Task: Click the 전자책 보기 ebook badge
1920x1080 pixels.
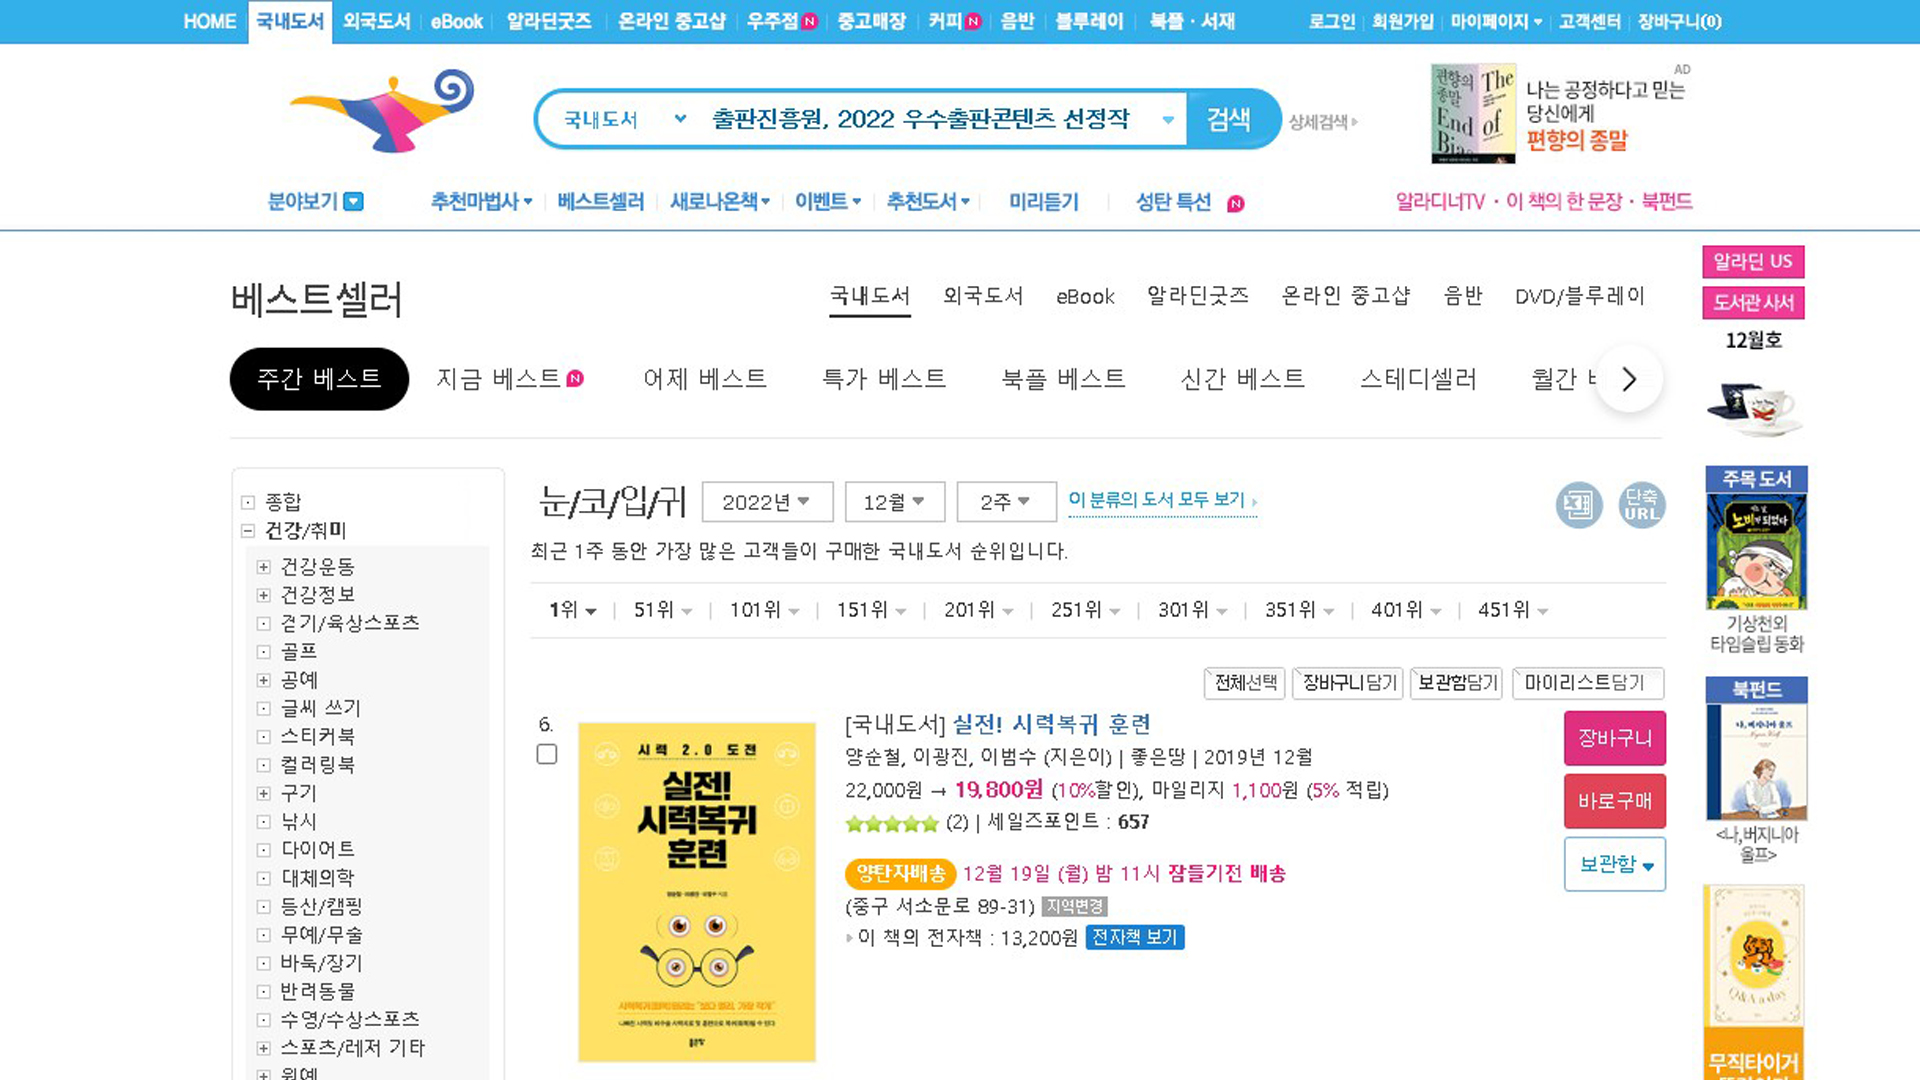Action: coord(1134,938)
